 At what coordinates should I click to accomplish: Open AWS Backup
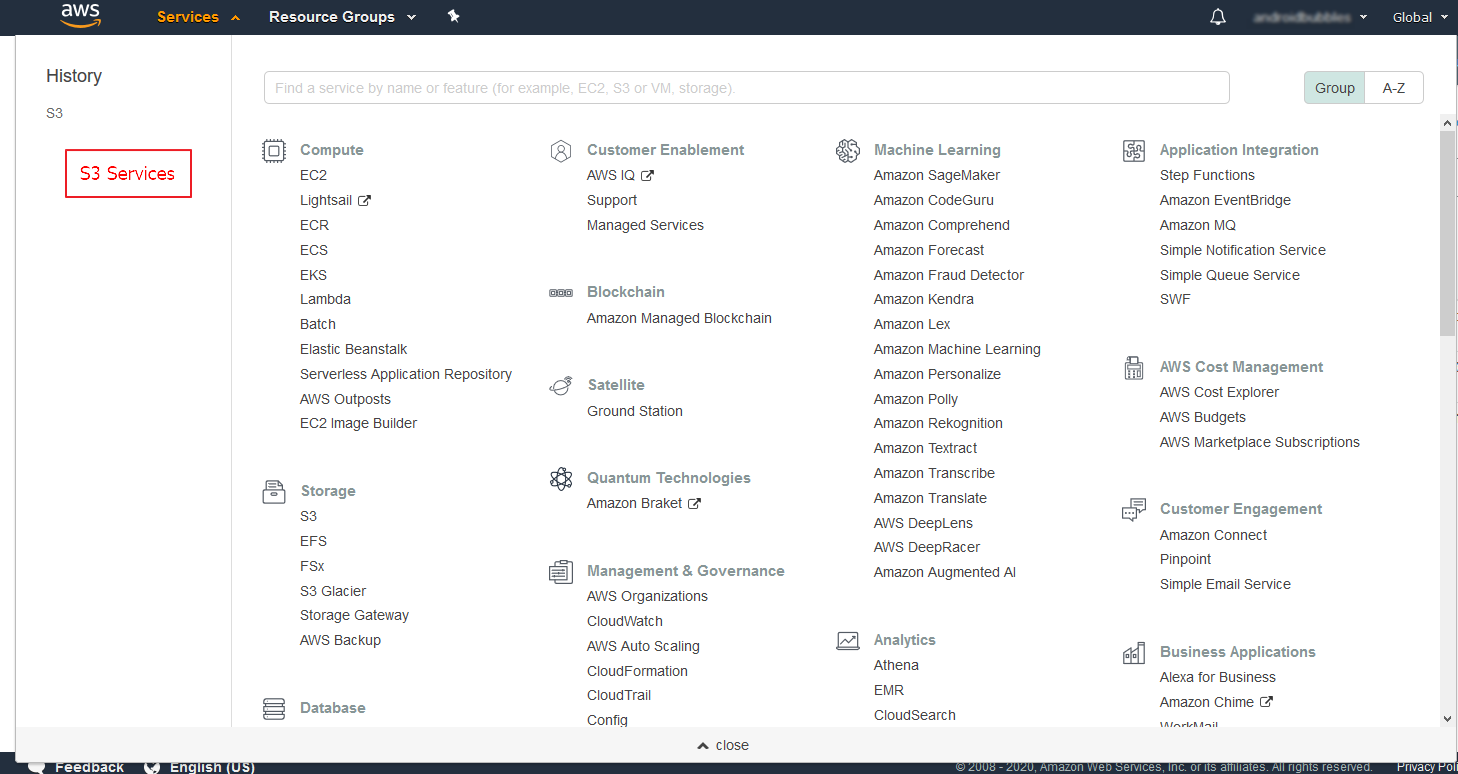click(340, 640)
